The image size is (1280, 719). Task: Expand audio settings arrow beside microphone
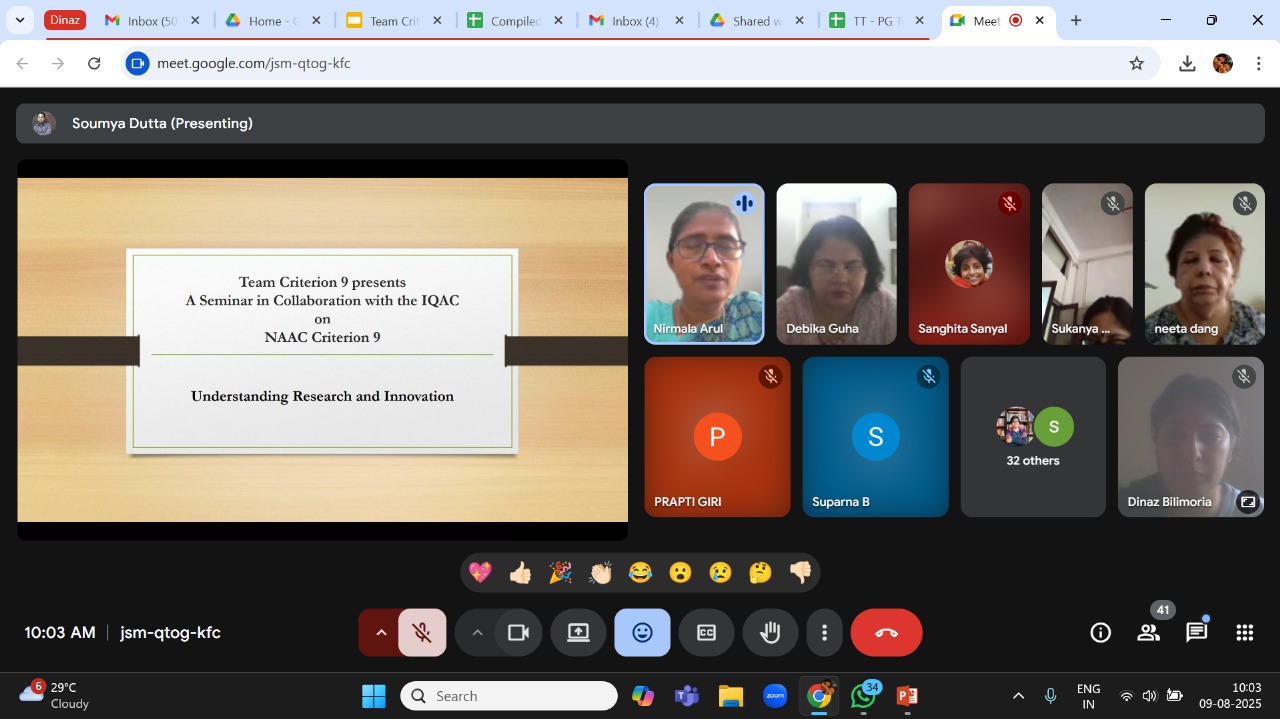380,633
